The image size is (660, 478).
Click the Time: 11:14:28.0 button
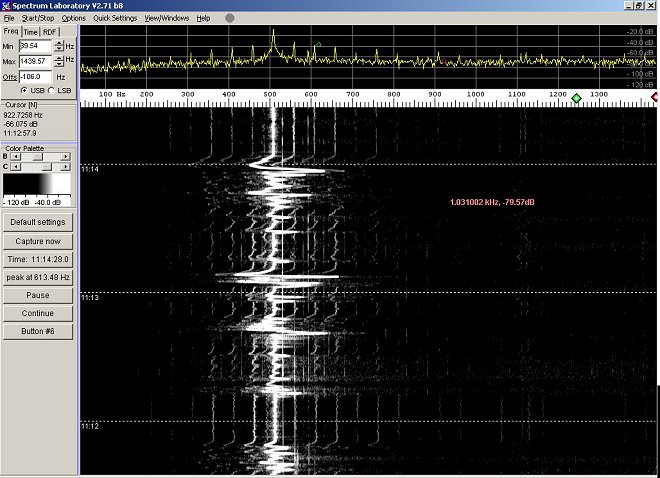point(38,259)
